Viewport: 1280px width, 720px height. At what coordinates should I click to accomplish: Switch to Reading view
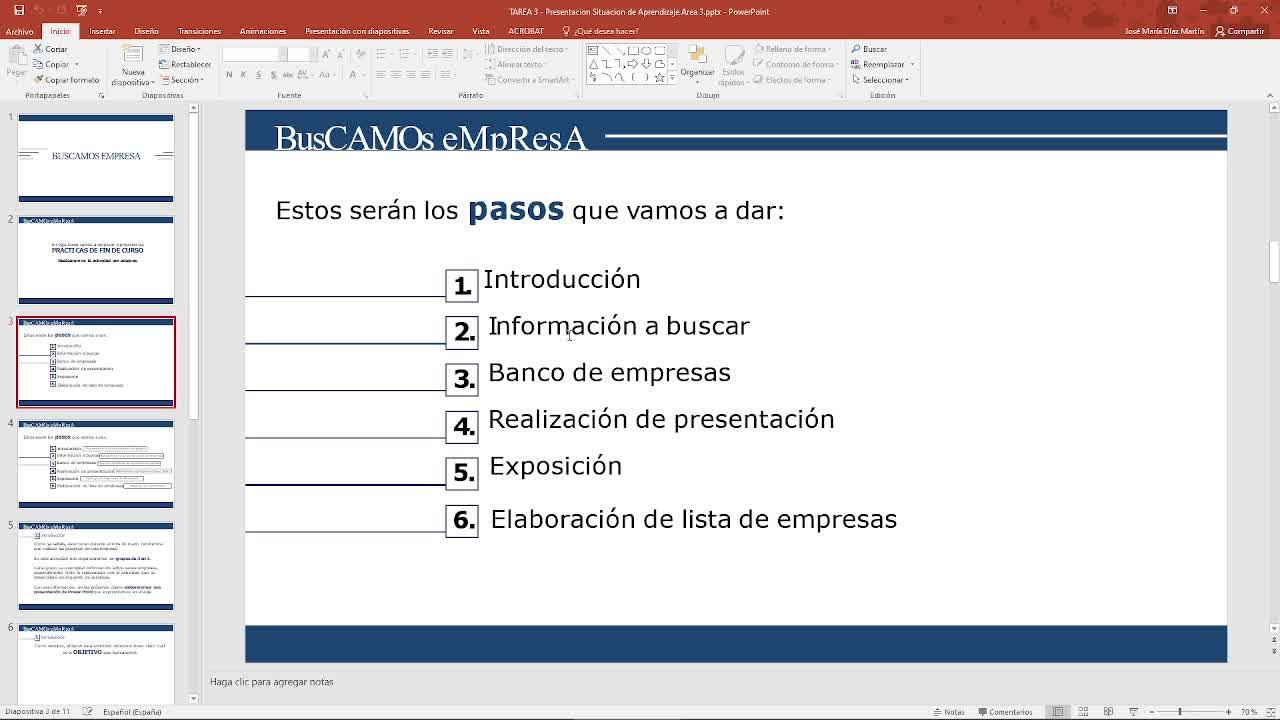(1108, 712)
